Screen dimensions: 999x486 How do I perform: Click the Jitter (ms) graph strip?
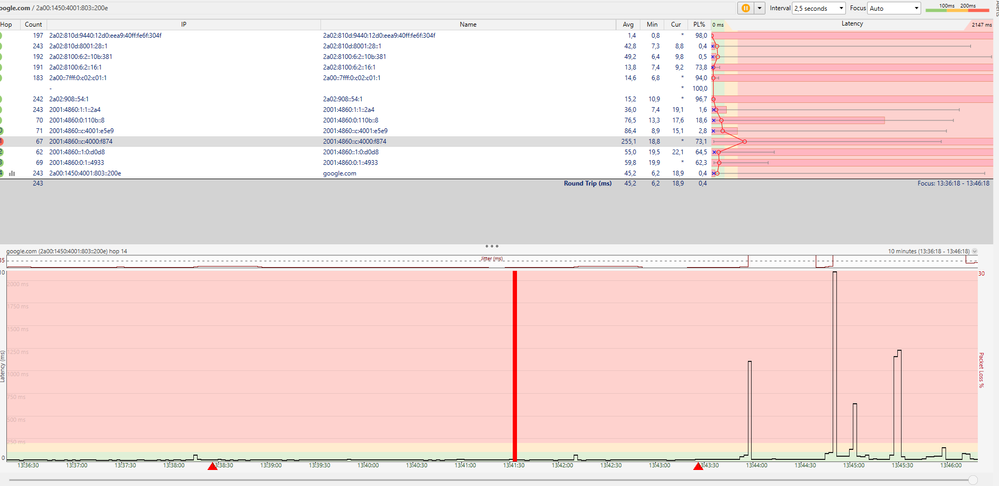(x=492, y=262)
